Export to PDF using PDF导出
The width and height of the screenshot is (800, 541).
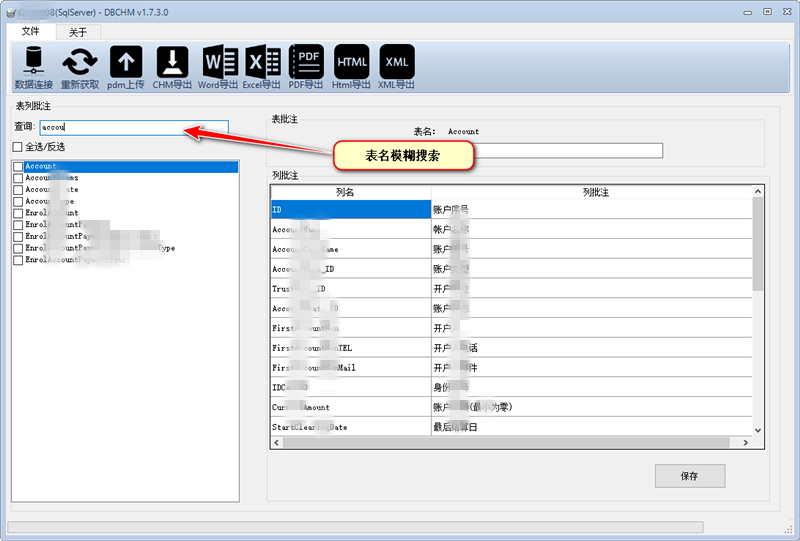pos(306,63)
